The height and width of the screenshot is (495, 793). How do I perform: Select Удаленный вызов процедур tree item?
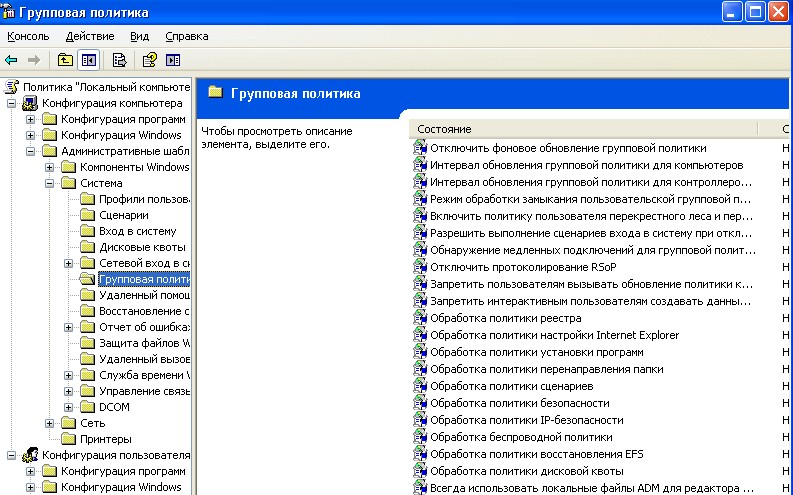coord(144,359)
